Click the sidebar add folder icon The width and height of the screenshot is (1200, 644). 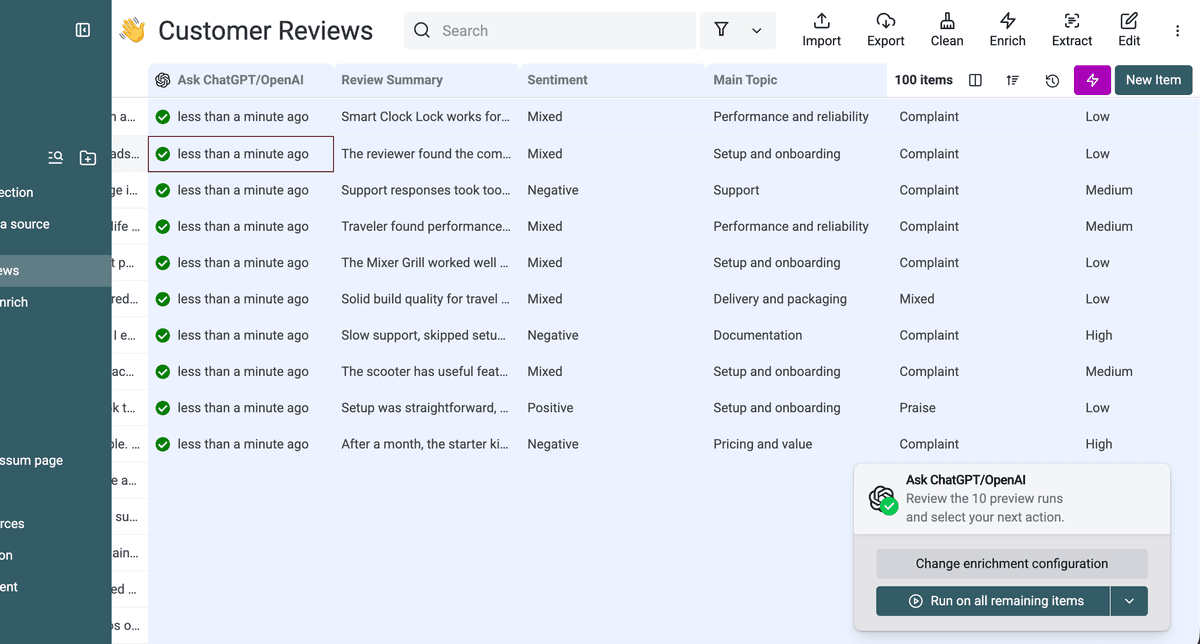[88, 157]
